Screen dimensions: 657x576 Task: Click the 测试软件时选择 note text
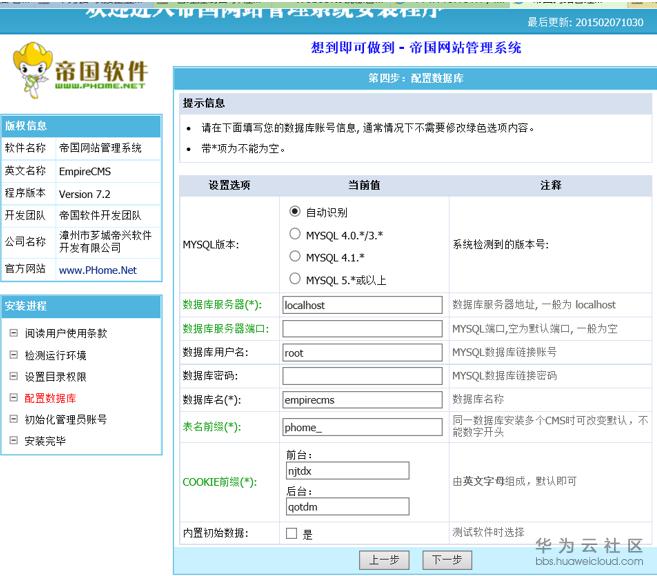pyautogui.click(x=489, y=532)
